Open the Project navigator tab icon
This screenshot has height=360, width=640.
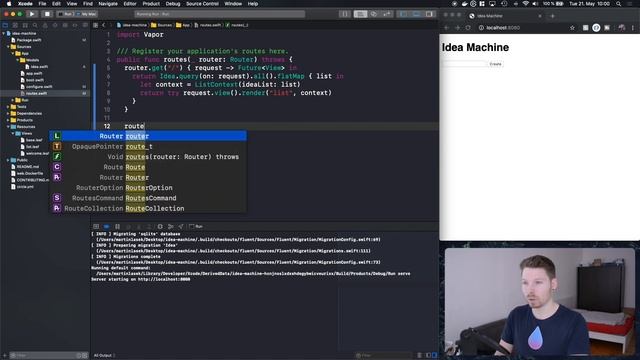point(5,25)
